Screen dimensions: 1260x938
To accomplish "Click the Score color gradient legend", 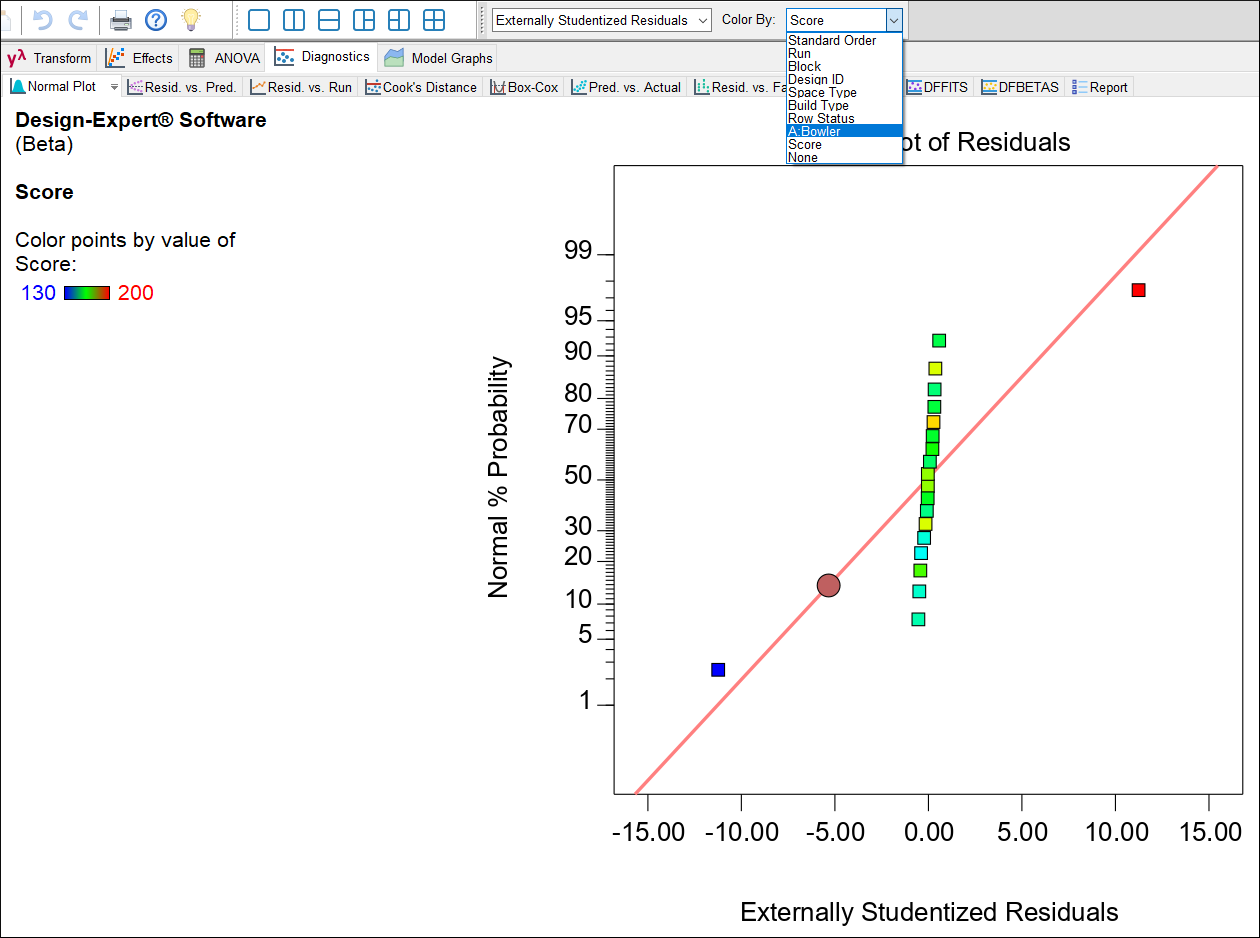I will pyautogui.click(x=87, y=292).
